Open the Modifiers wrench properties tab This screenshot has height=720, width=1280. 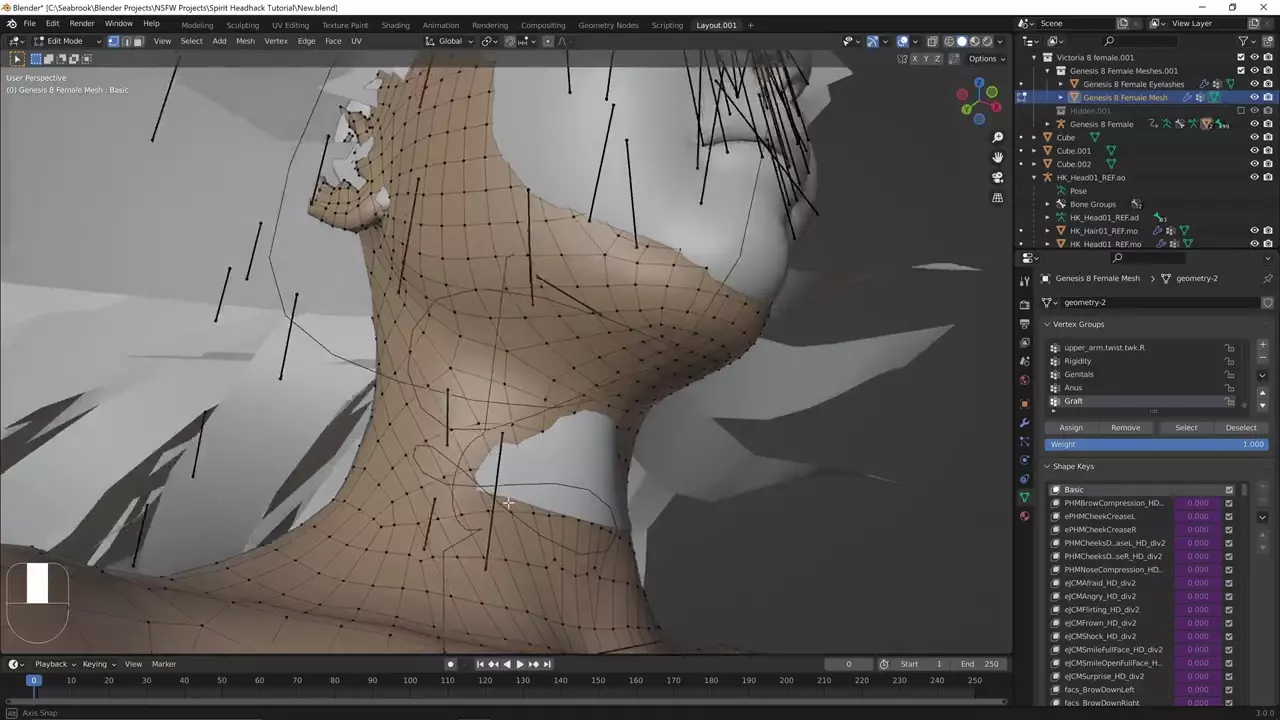(x=1024, y=422)
